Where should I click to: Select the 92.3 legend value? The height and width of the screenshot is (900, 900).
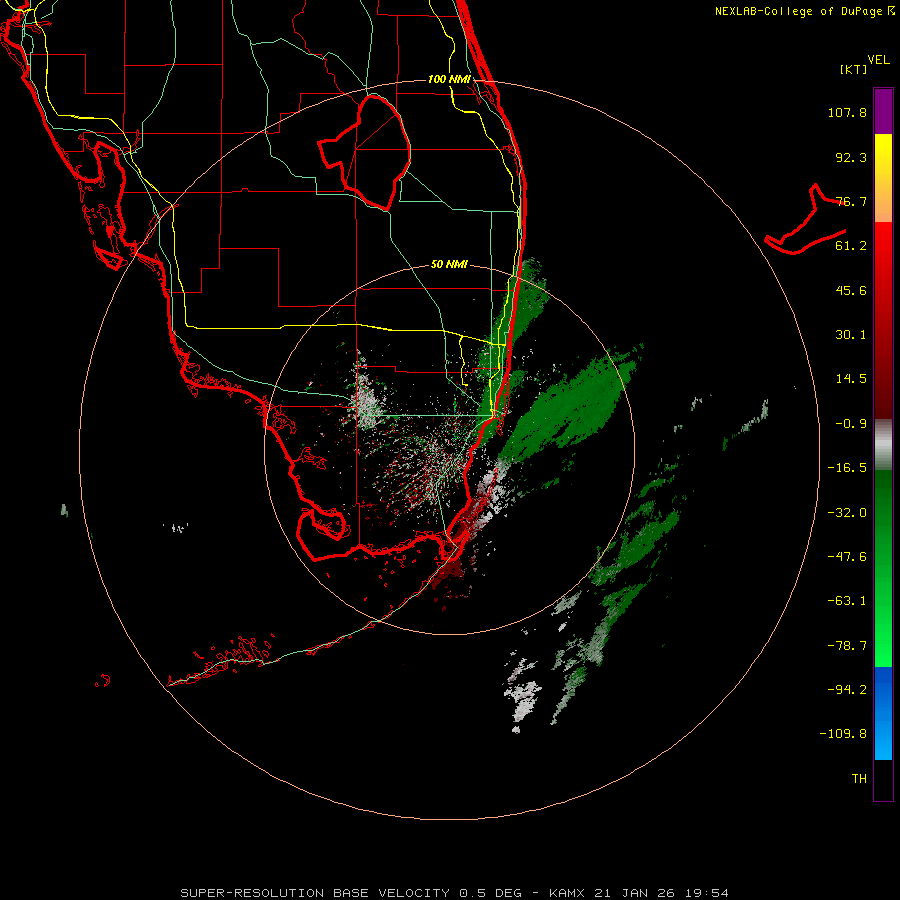coord(851,157)
